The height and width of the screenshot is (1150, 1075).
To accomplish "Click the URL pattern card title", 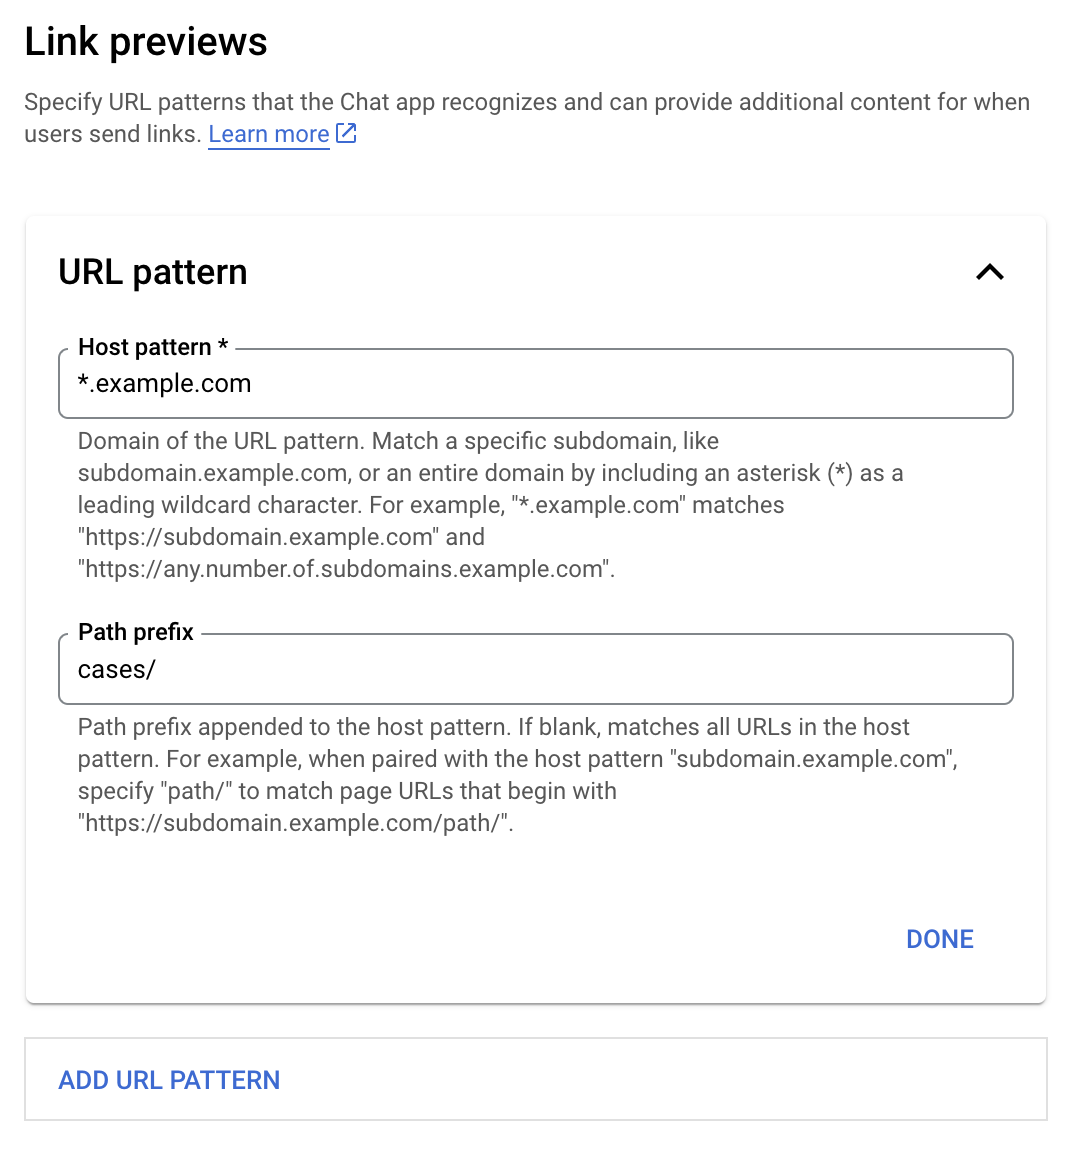I will coord(153,271).
